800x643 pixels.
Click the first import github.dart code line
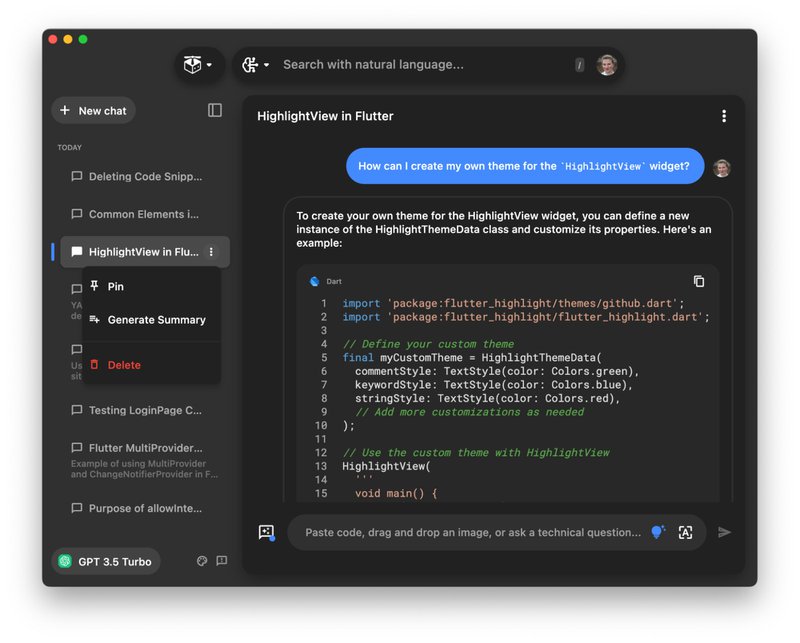pyautogui.click(x=513, y=304)
